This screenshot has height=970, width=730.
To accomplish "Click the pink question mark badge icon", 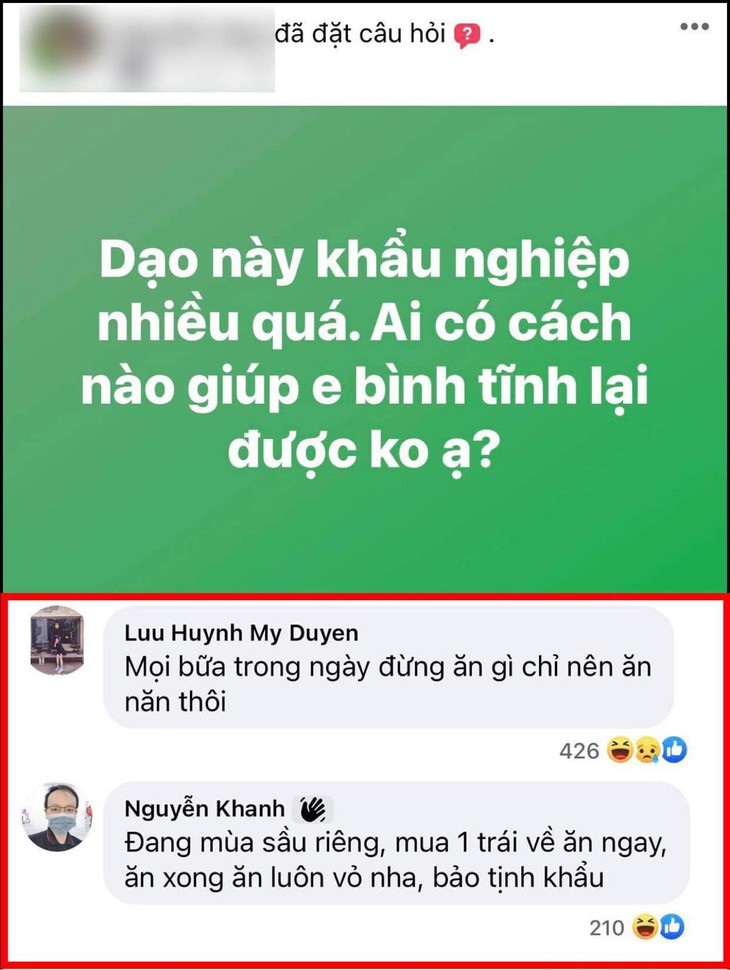I will point(467,36).
